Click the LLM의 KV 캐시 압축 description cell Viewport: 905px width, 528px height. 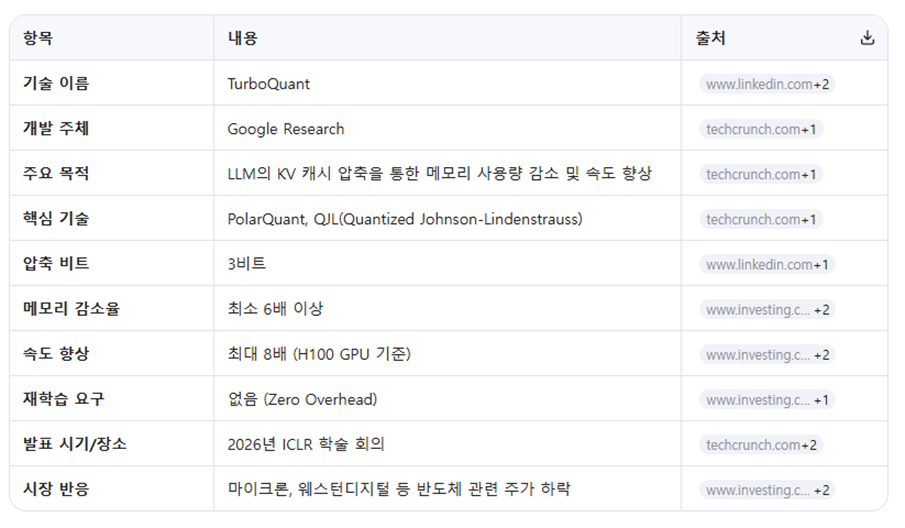439,173
